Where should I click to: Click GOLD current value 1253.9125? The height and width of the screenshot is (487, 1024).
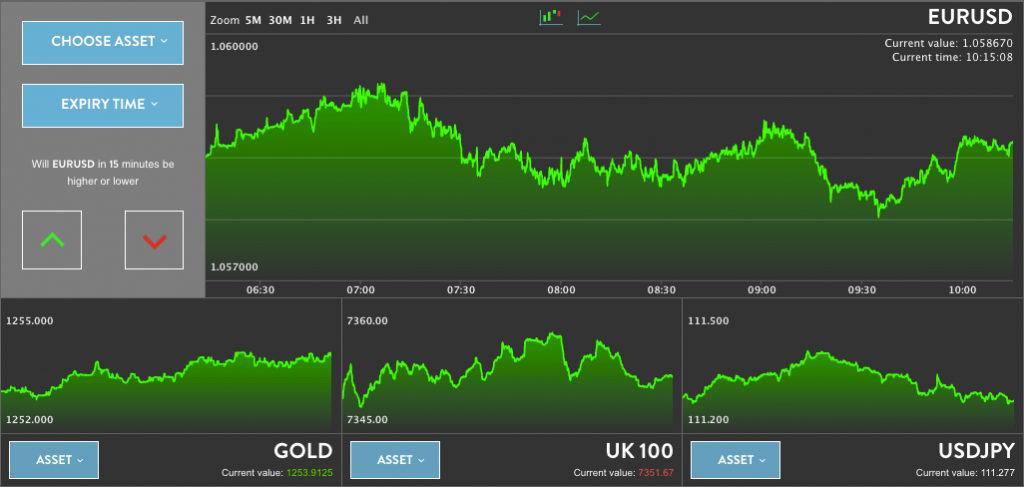coord(277,473)
